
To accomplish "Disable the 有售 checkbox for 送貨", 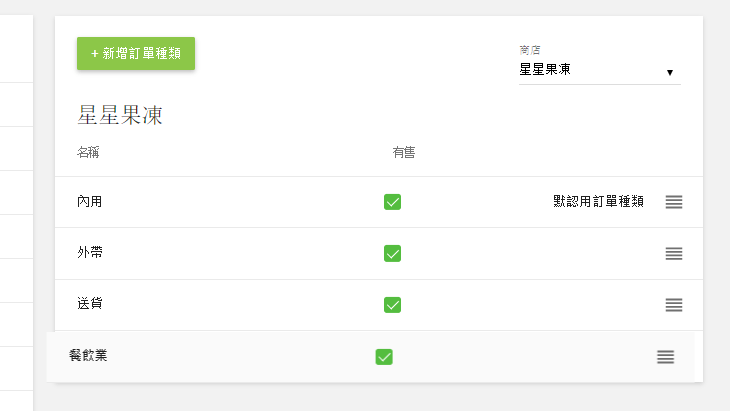I will tap(393, 305).
